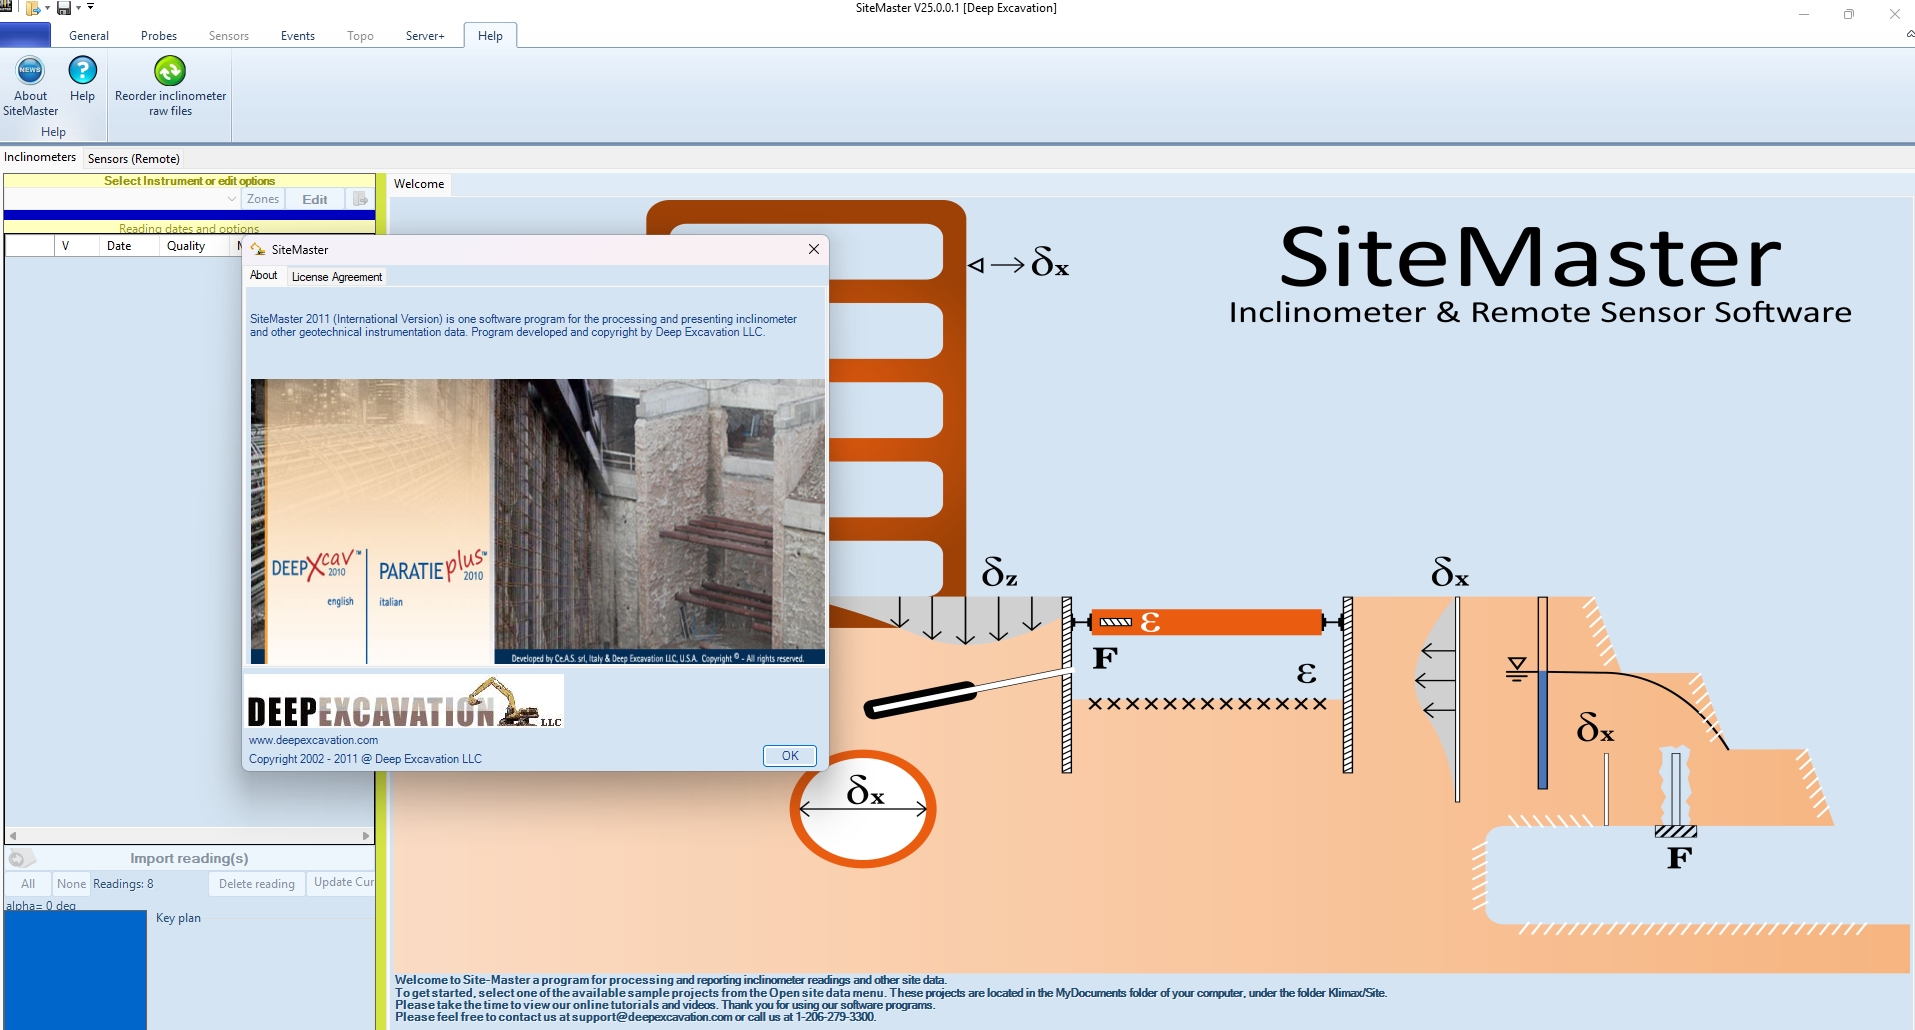Click the Deep Excavation LLC logo
Screen dimensions: 1915x1030
[x=404, y=701]
